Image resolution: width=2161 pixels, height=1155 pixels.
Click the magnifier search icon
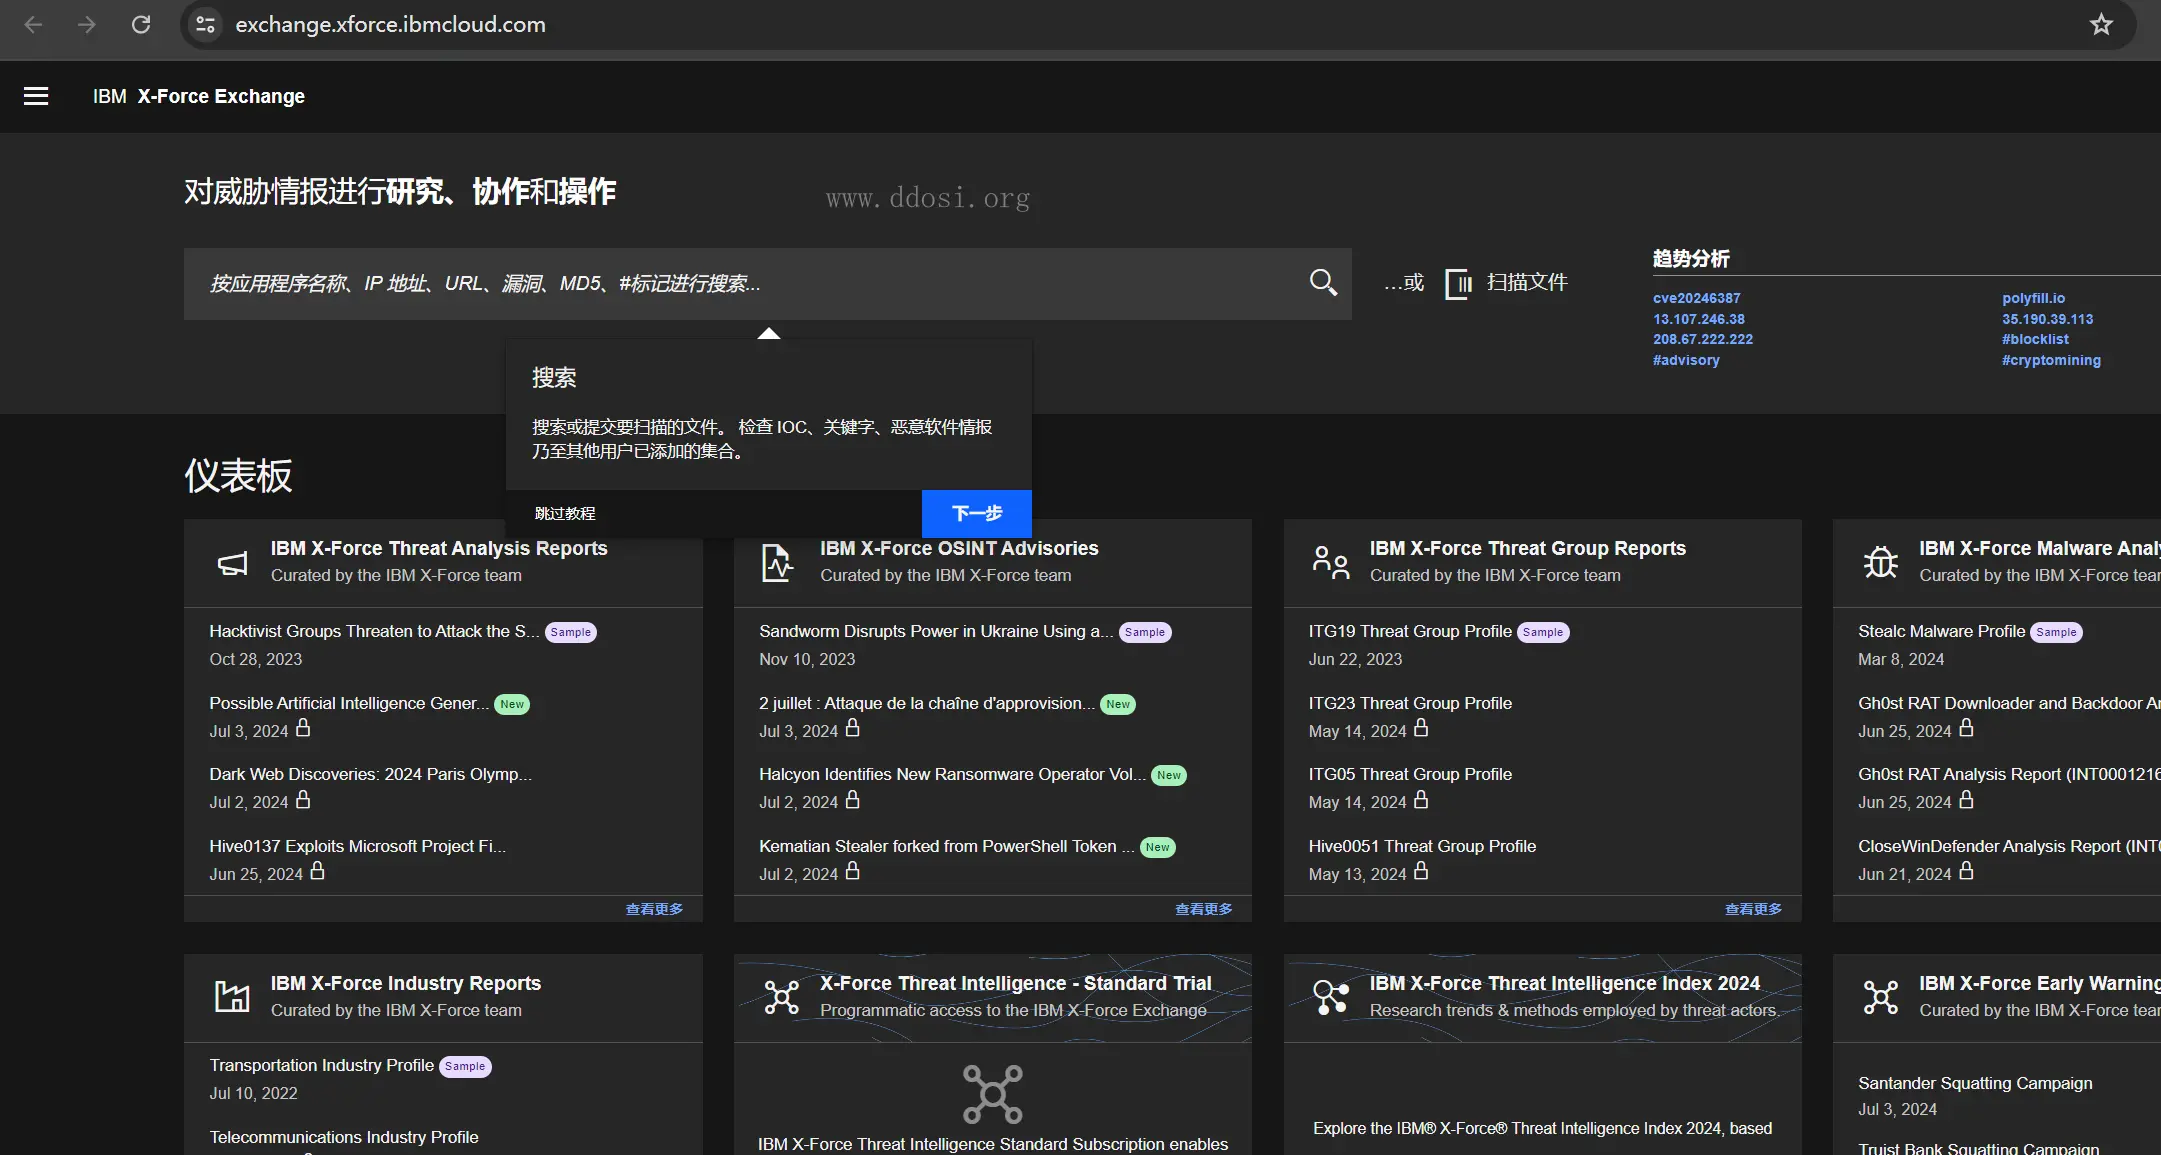pyautogui.click(x=1323, y=283)
